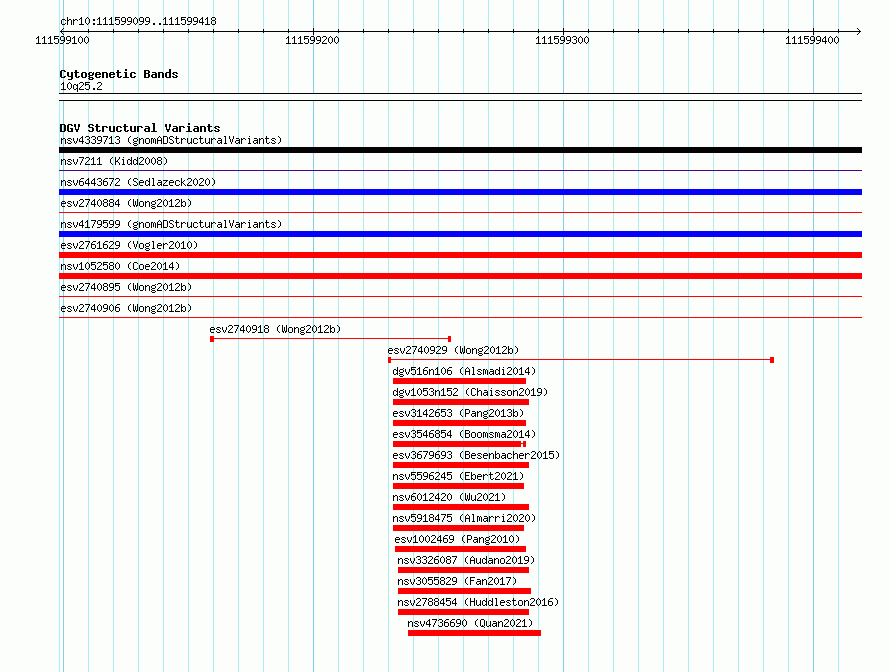Select the dgv1053n152 (Chaisson2019) label
890x672 pixels.
[x=470, y=392]
